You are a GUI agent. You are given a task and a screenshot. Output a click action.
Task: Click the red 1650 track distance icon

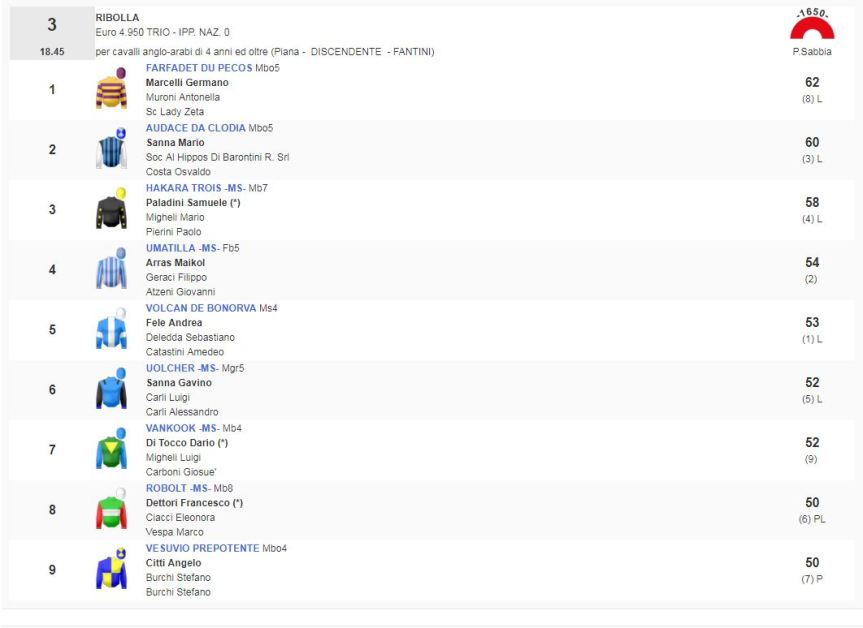811,26
